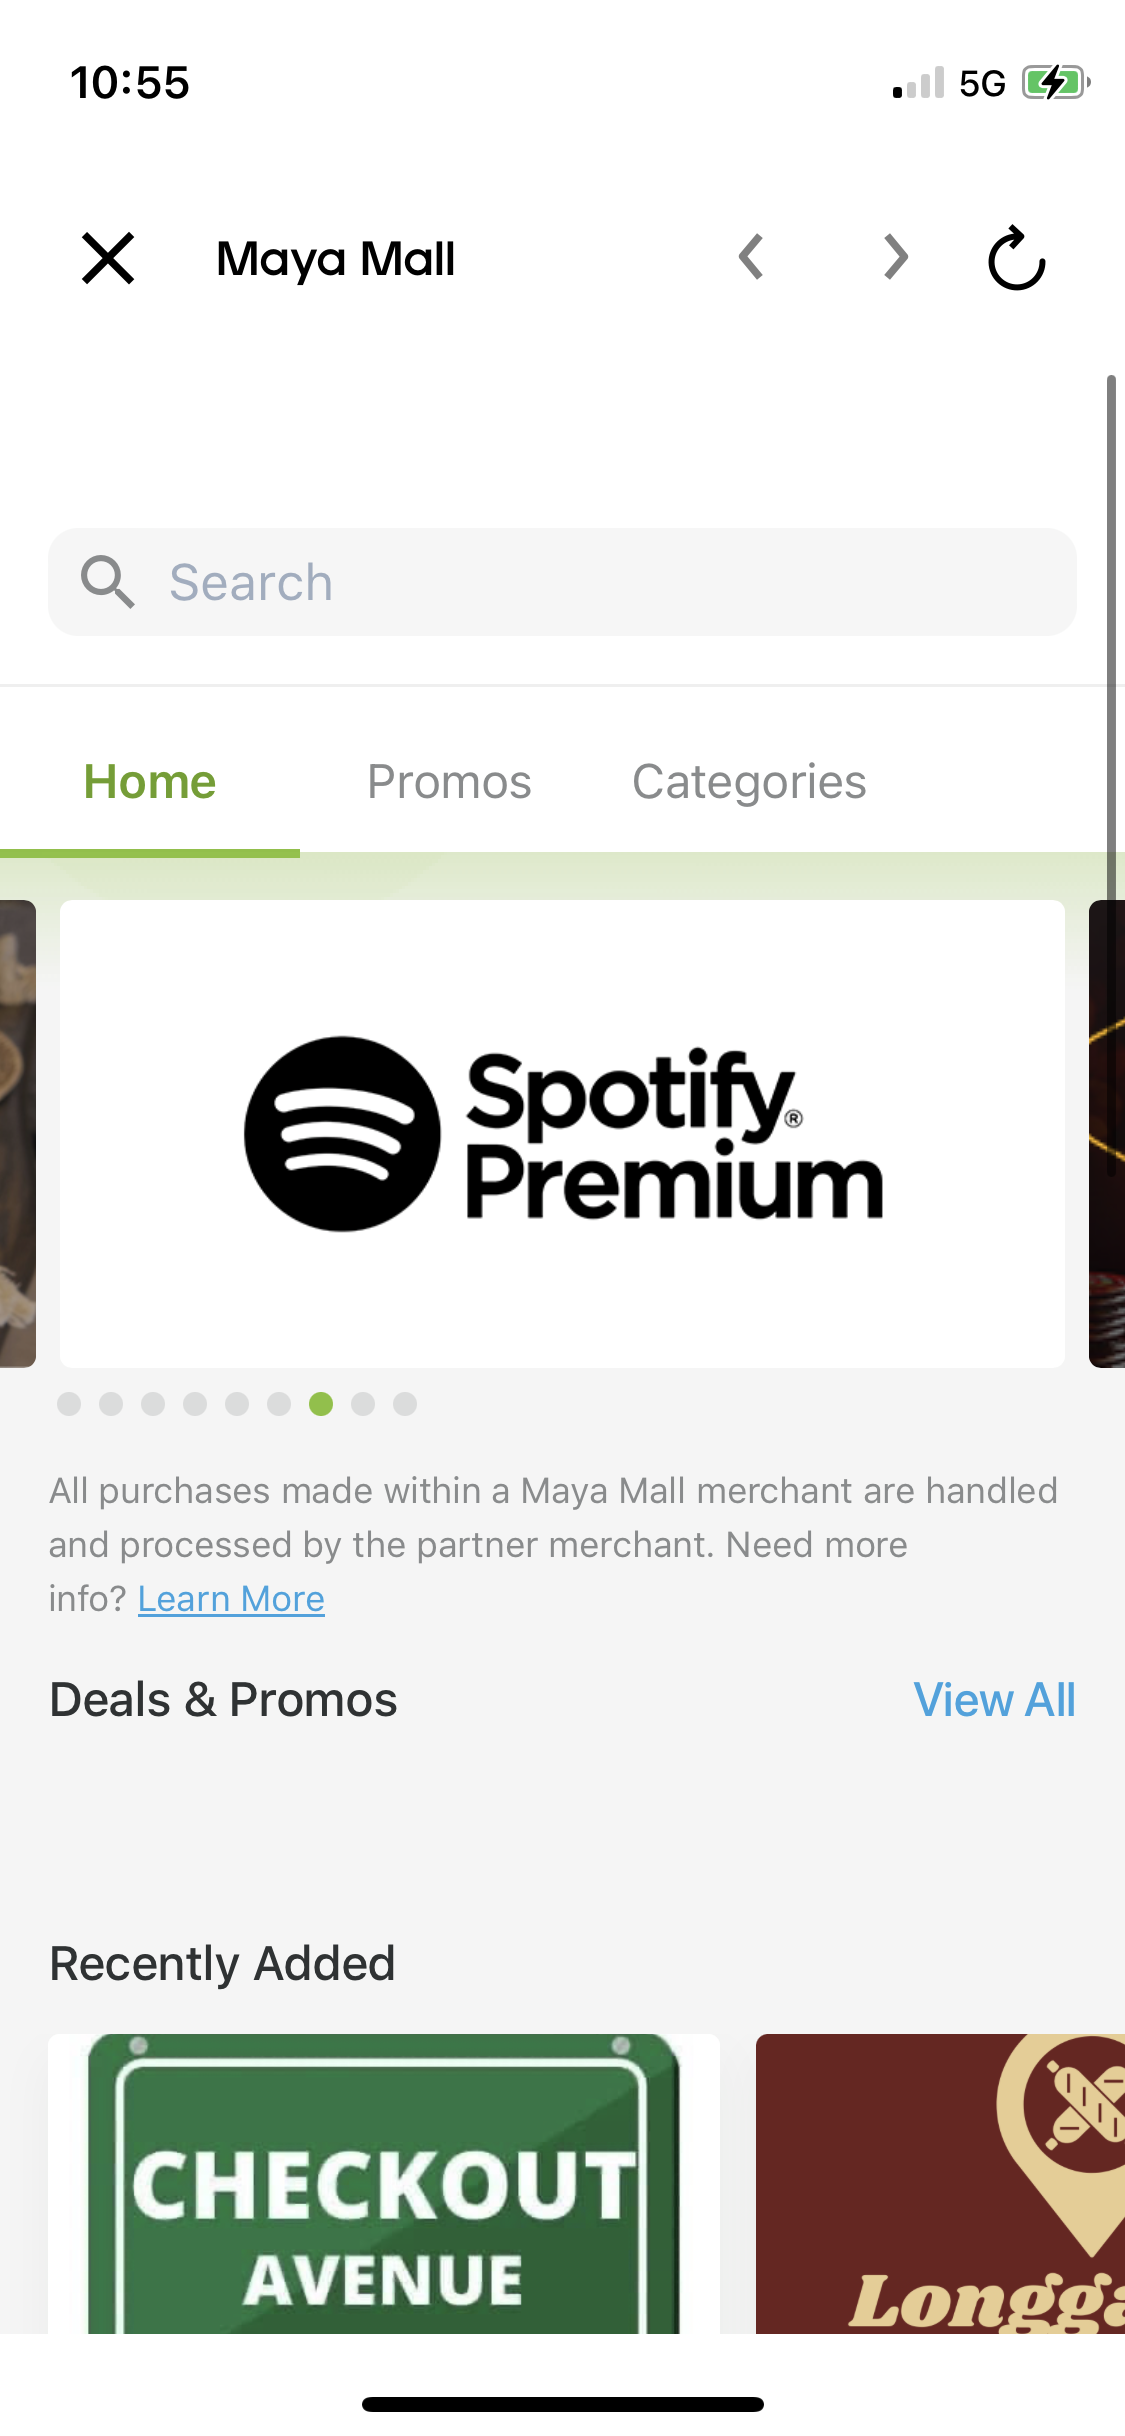Open the Spotify Premium banner
This screenshot has height=2436, width=1125.
pyautogui.click(x=562, y=1134)
